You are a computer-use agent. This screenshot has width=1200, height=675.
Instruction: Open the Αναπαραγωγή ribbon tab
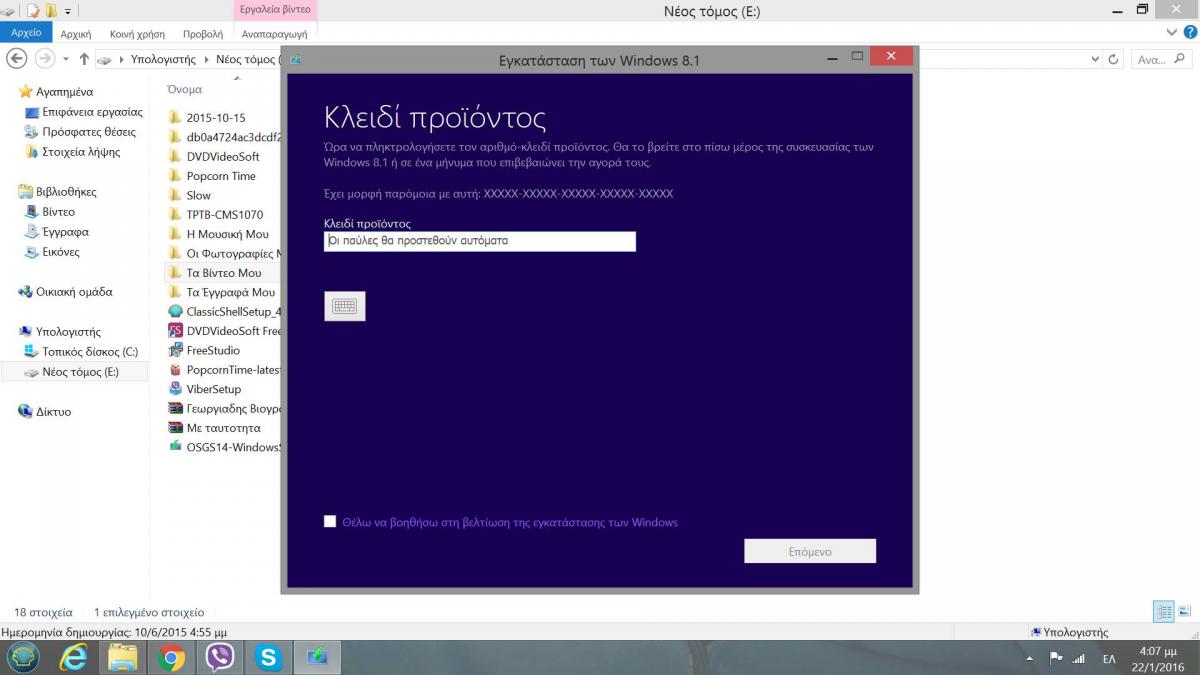tap(274, 33)
